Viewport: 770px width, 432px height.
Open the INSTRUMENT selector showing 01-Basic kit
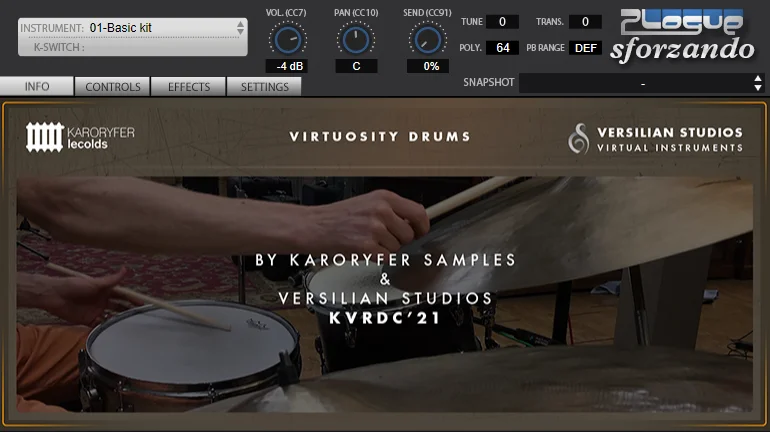[133, 28]
